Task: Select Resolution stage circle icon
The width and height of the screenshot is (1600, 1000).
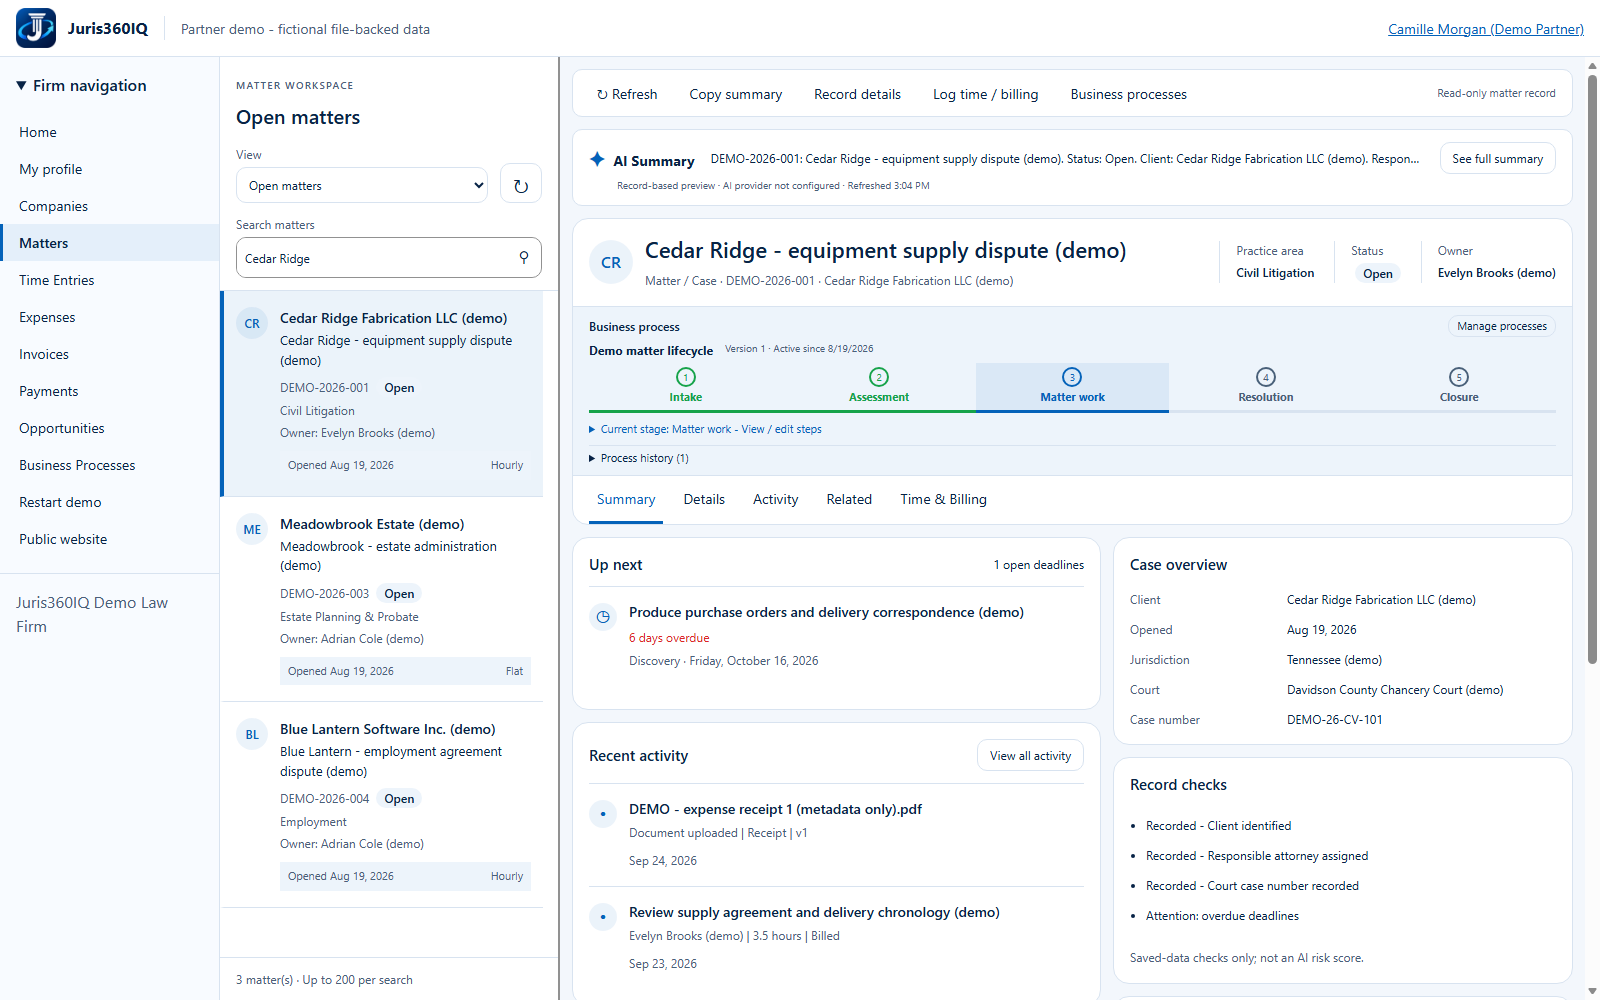Action: (x=1266, y=377)
